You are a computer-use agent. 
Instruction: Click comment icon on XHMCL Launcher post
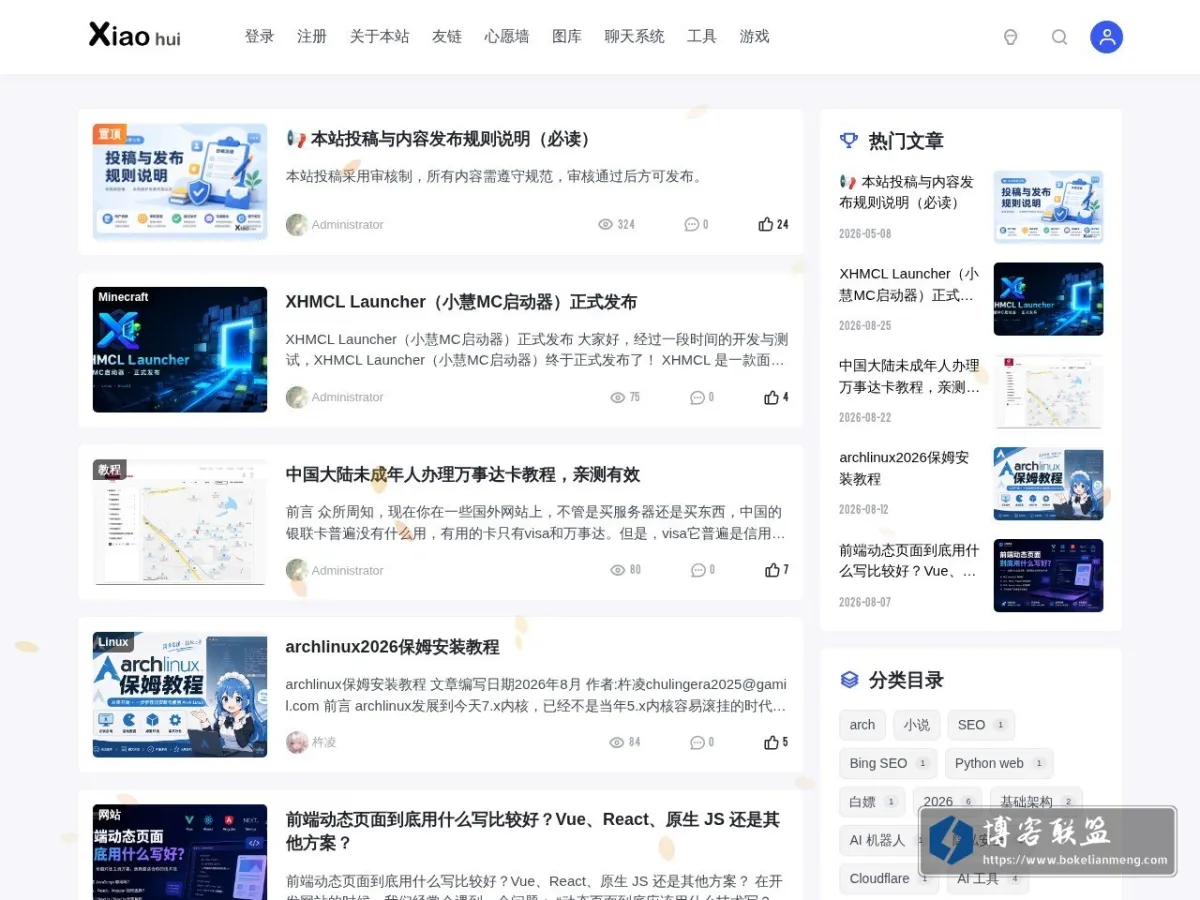coord(697,397)
